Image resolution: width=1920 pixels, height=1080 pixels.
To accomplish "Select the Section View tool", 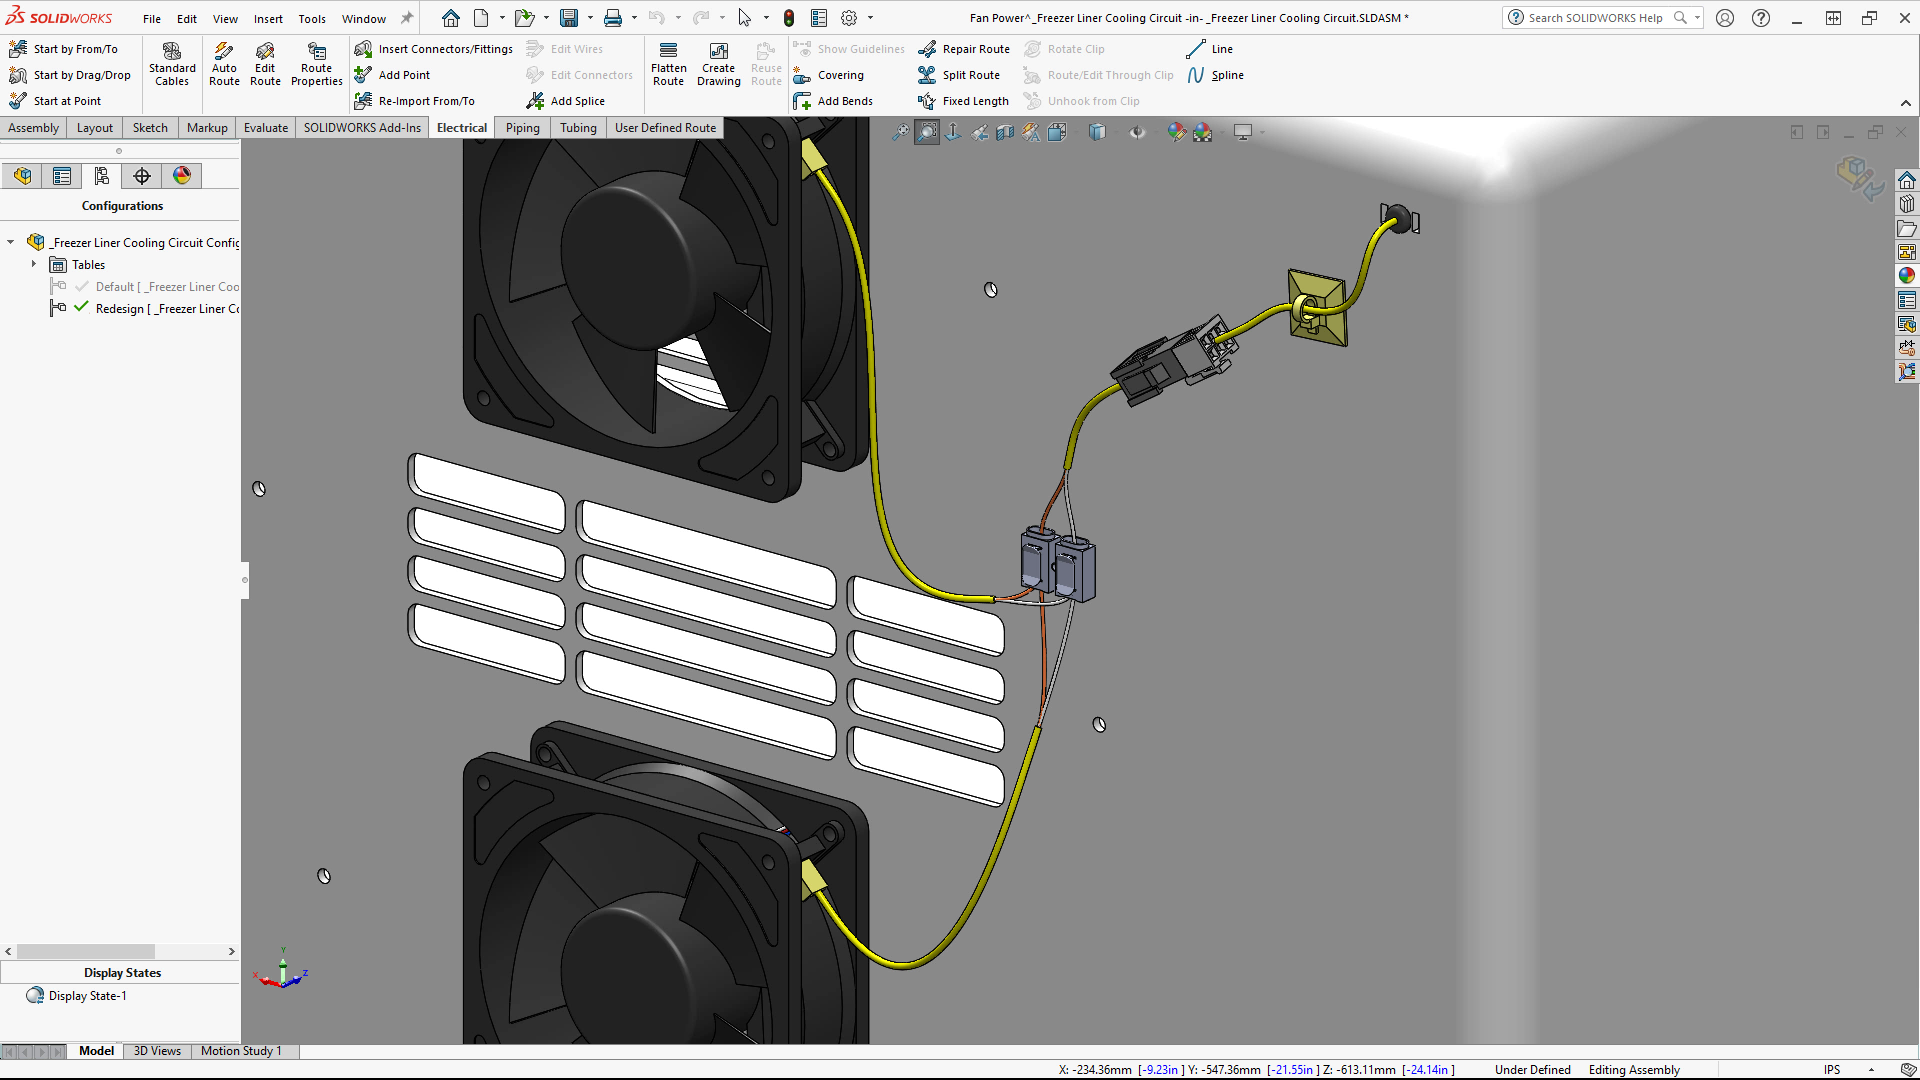I will [1005, 132].
